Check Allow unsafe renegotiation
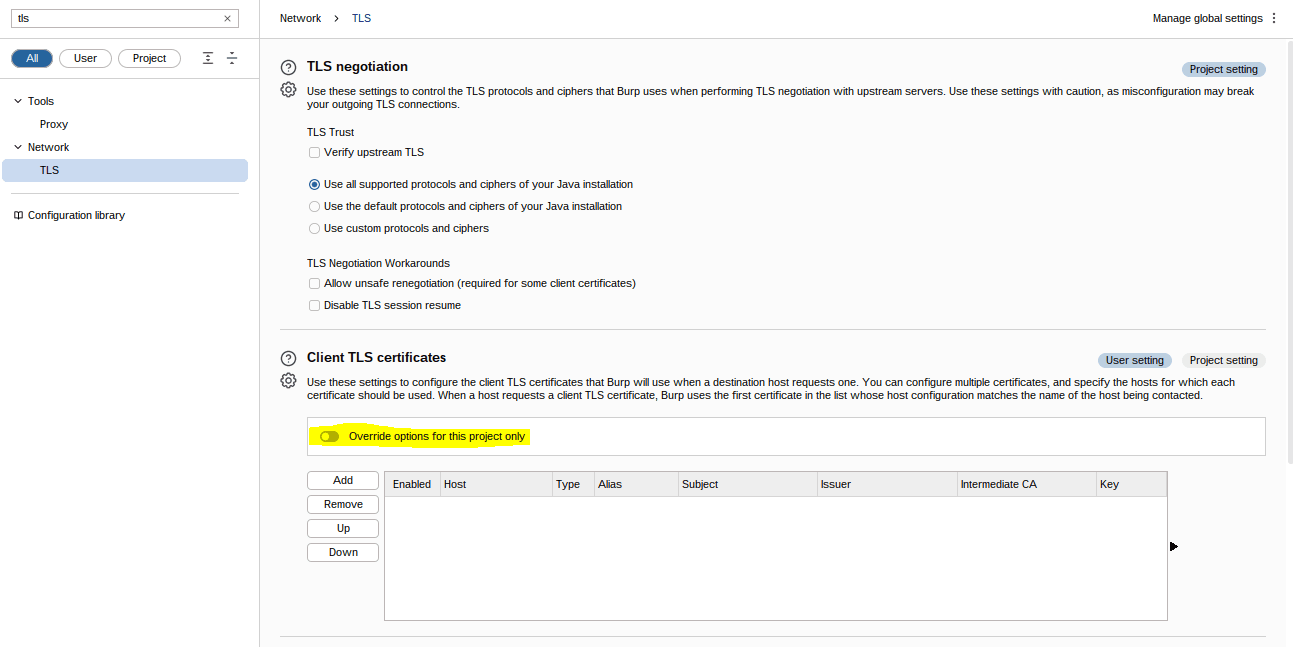Image resolution: width=1293 pixels, height=647 pixels. pyautogui.click(x=314, y=283)
